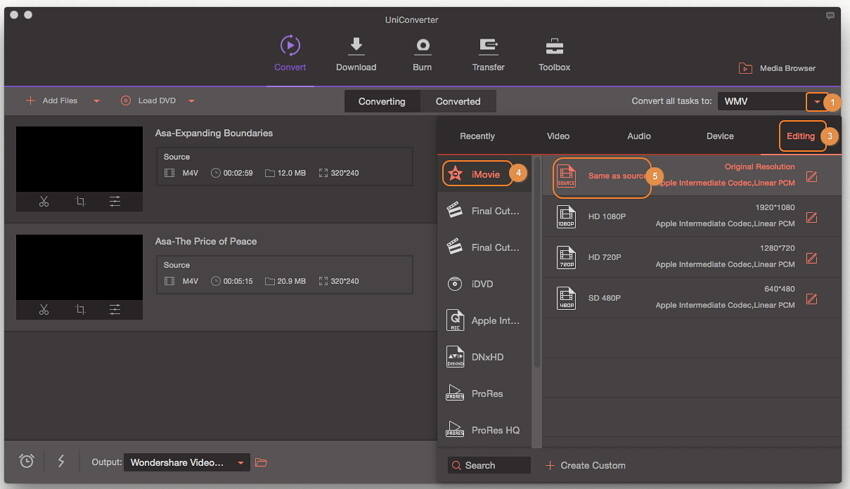Select the Audio format tab
The width and height of the screenshot is (850, 489).
point(639,136)
